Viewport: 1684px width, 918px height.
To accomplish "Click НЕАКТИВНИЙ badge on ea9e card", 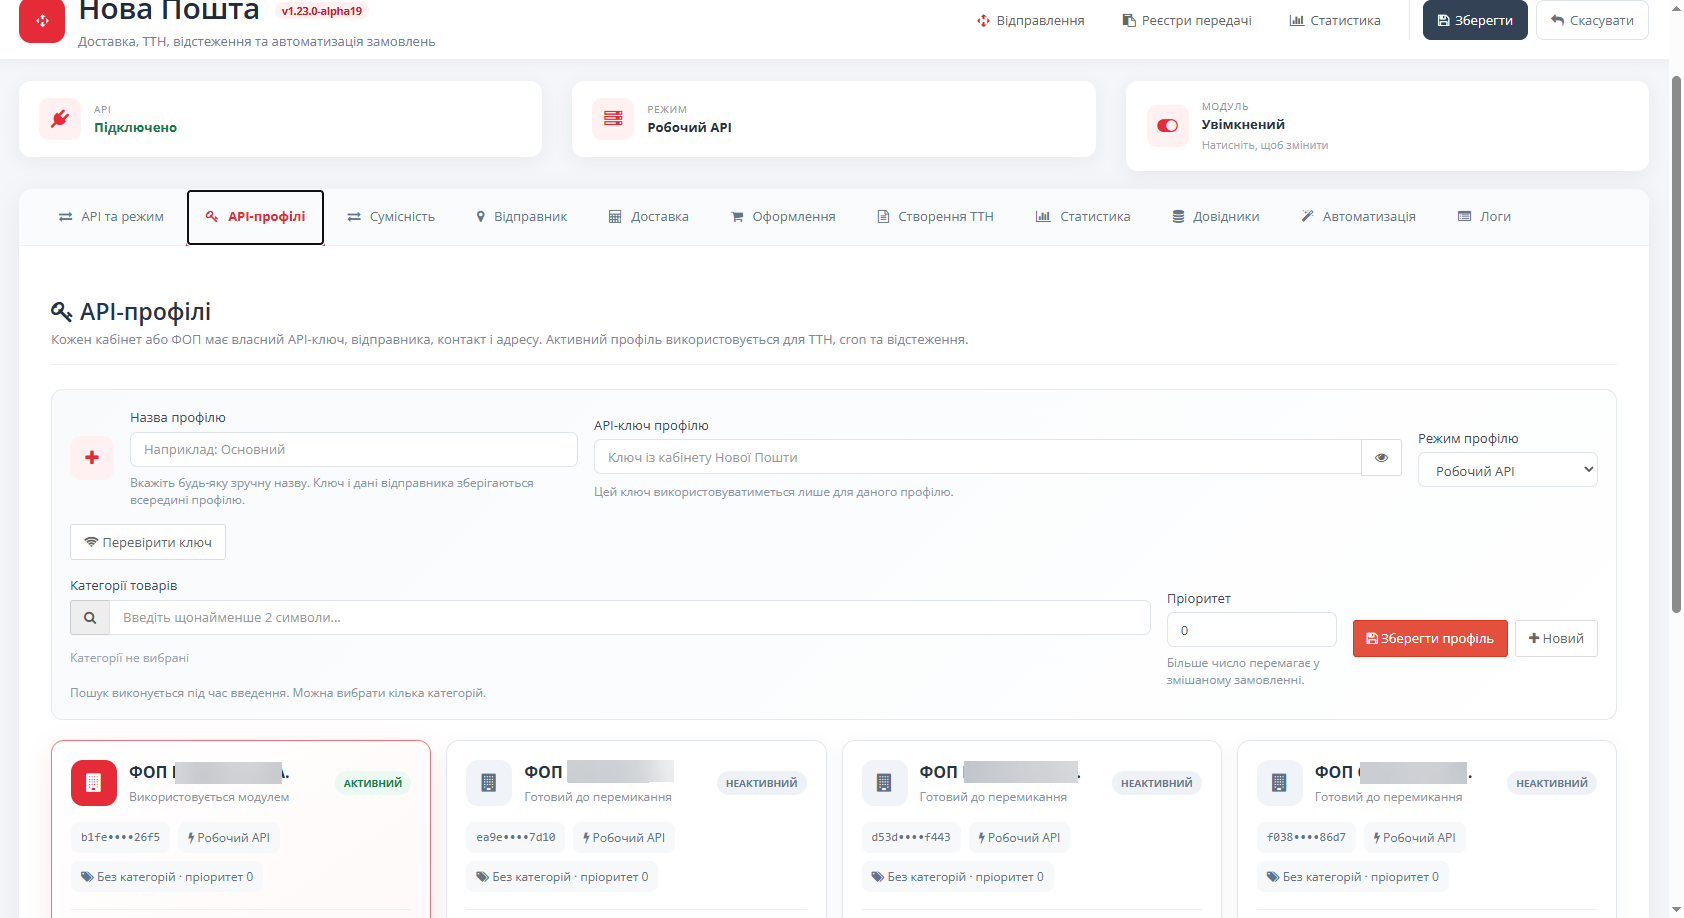I will pos(762,784).
